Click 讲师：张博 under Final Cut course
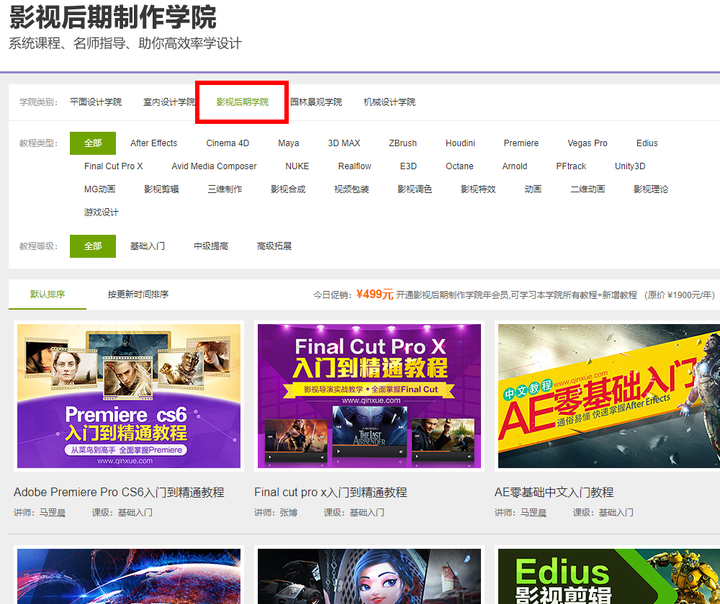The image size is (720, 604). tap(276, 513)
